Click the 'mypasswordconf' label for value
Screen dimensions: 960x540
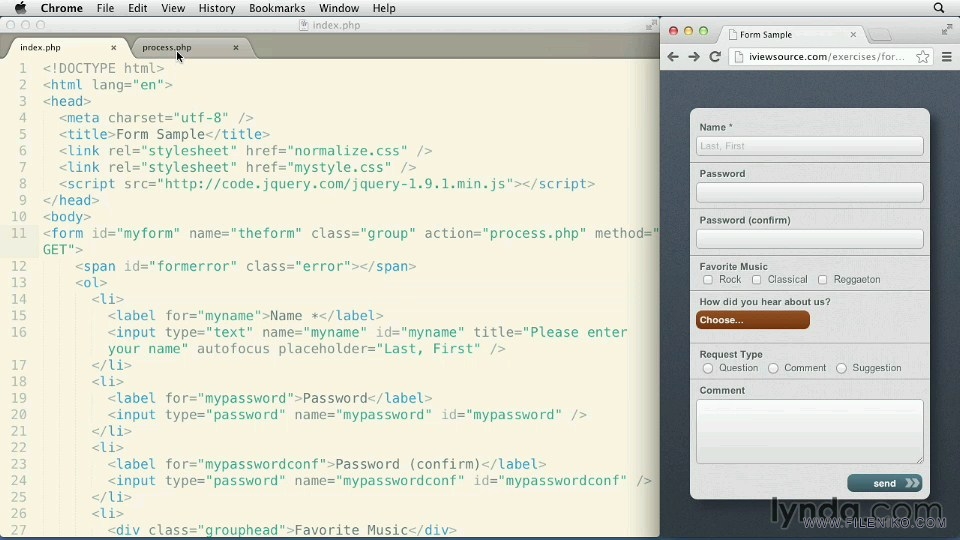click(262, 464)
